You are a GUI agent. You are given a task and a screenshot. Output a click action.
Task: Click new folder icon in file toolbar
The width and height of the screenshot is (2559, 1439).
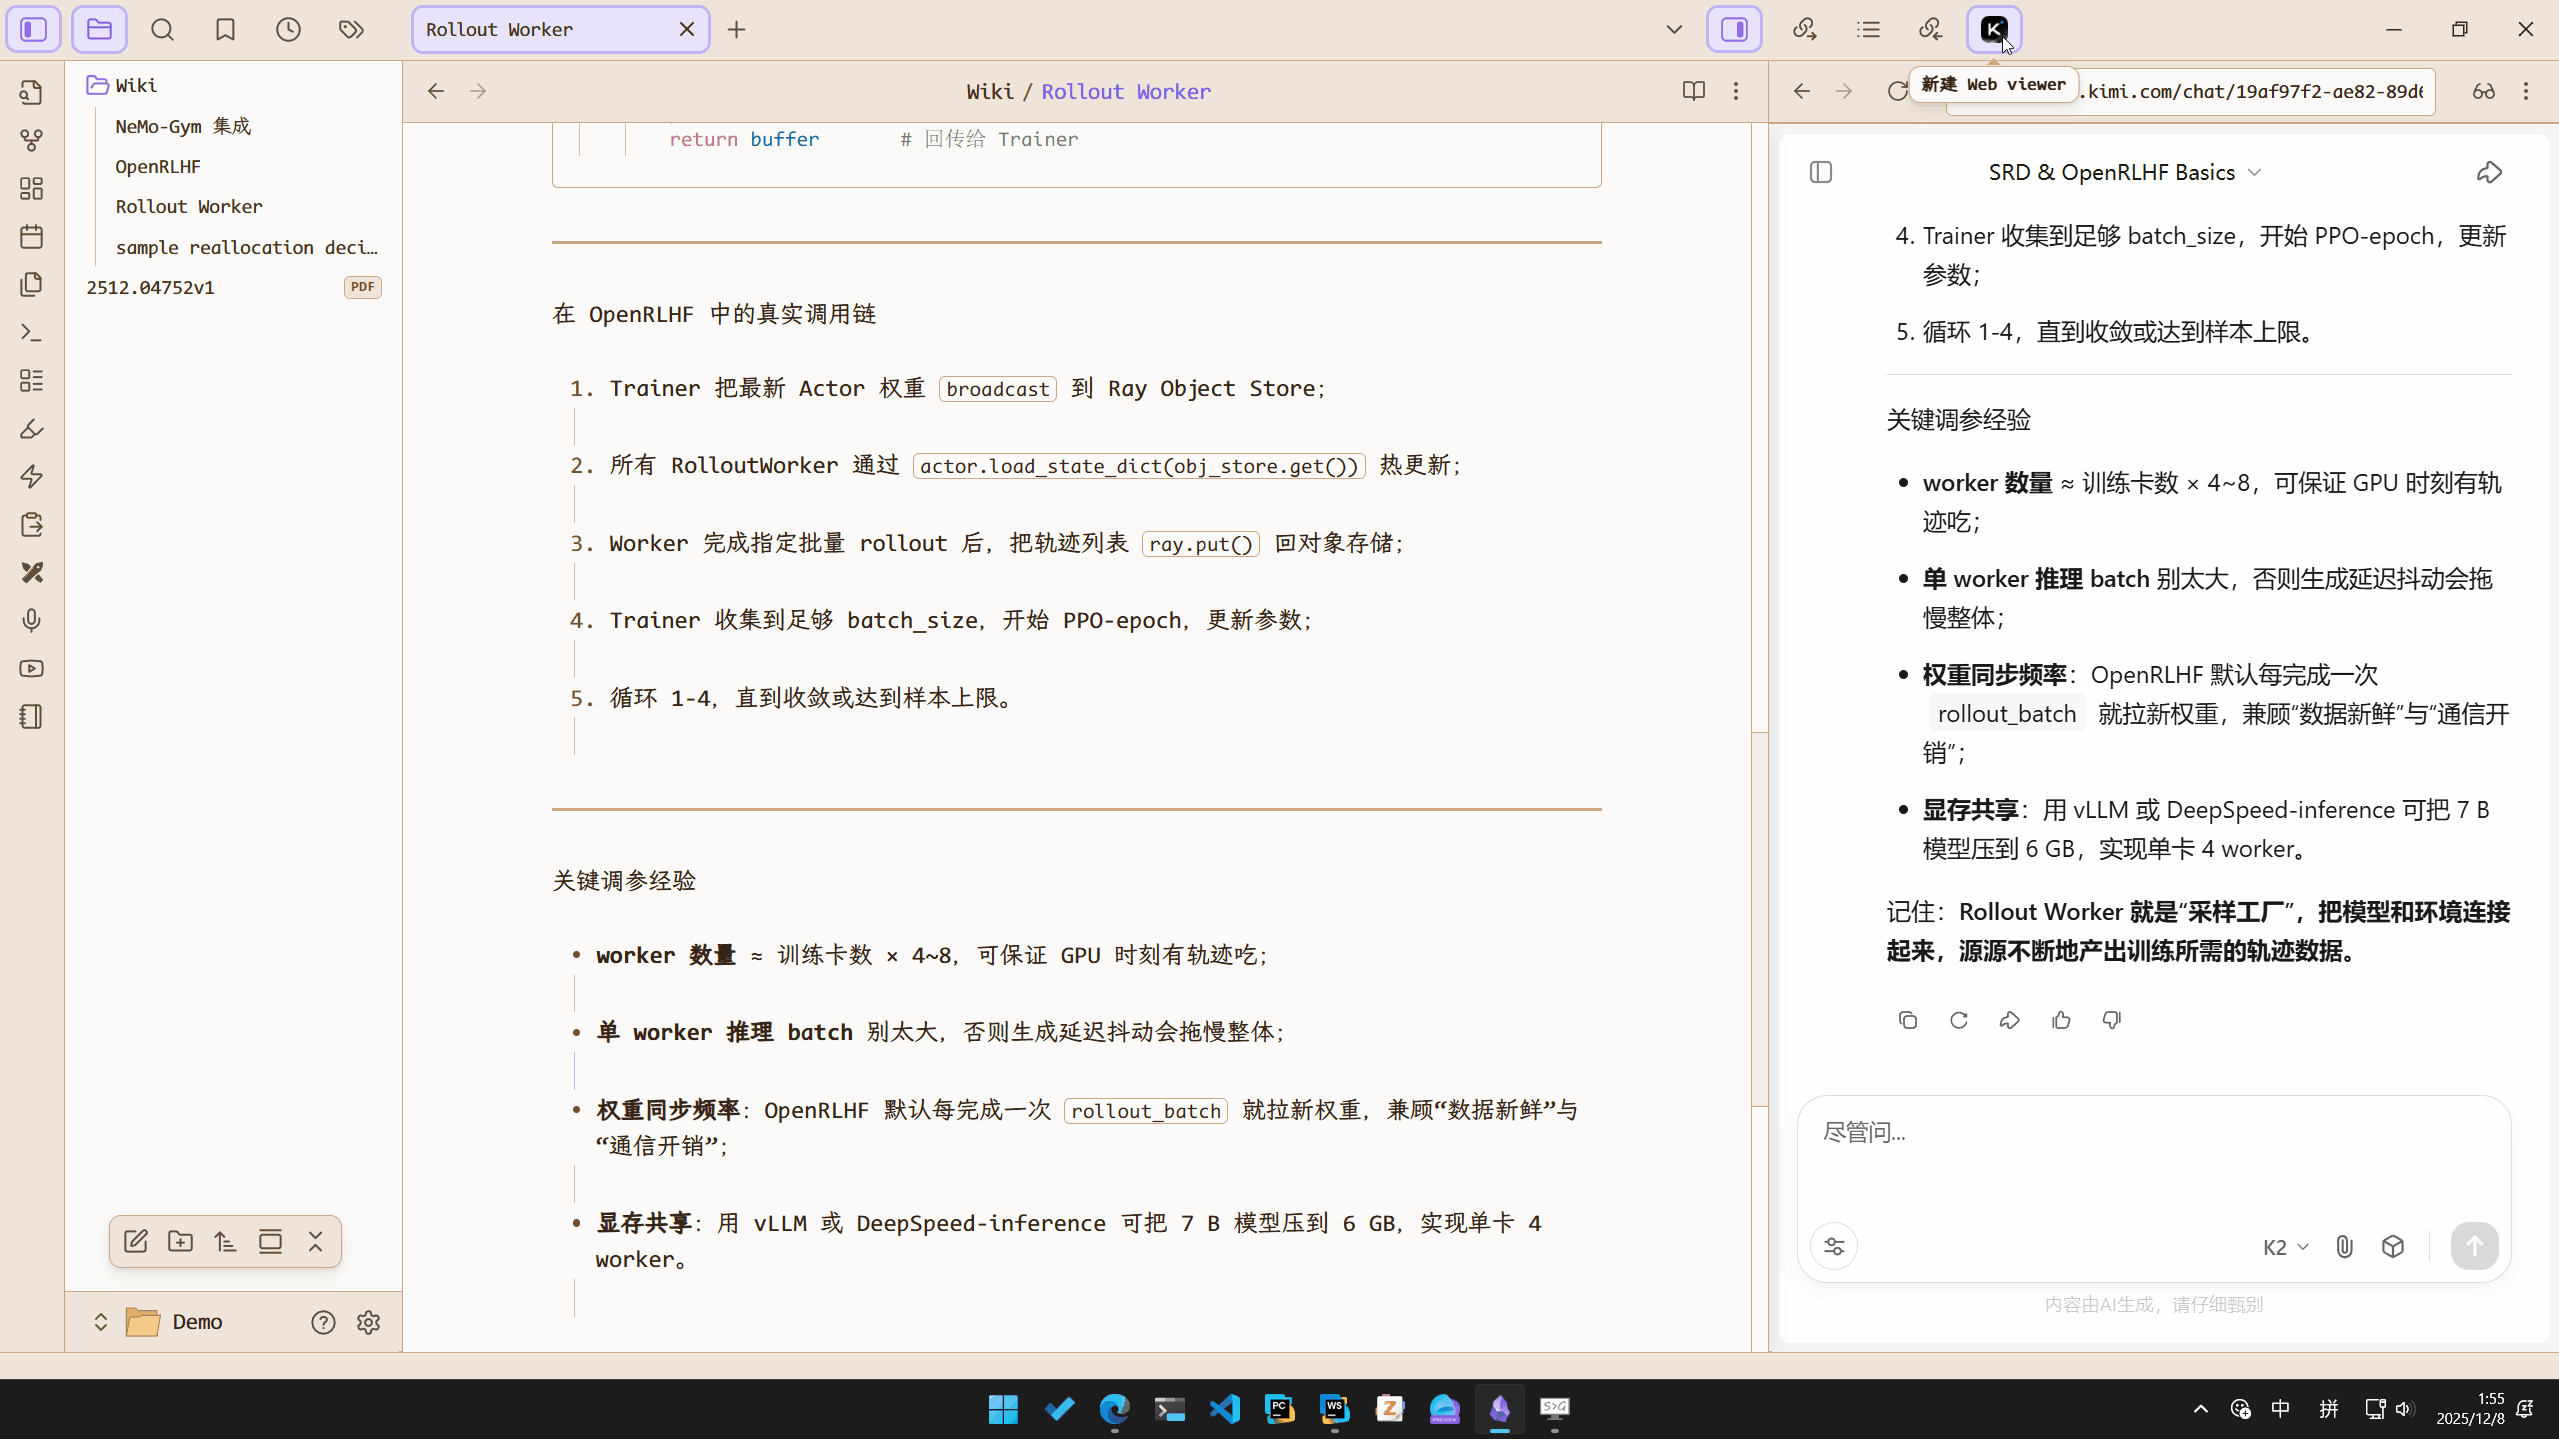tap(180, 1242)
